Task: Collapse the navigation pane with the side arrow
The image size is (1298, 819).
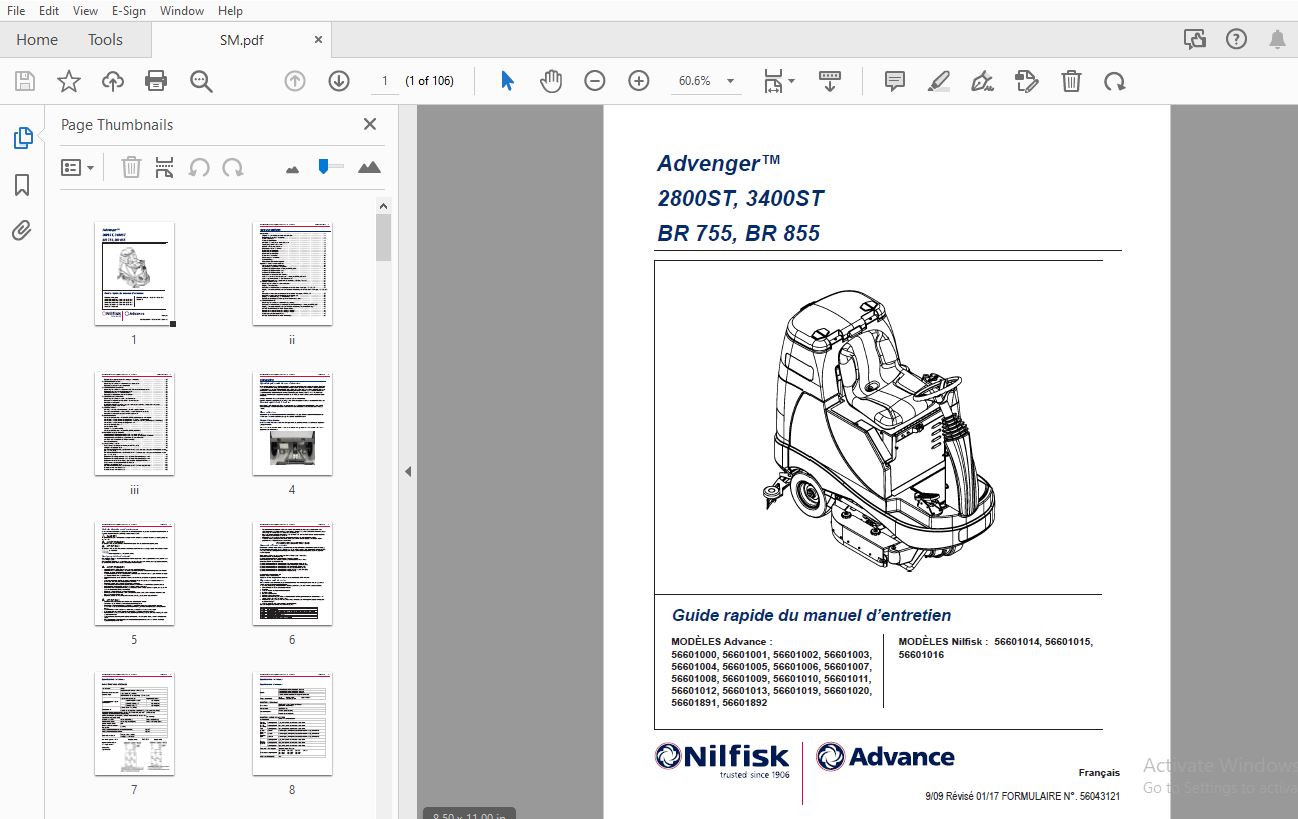Action: (408, 471)
